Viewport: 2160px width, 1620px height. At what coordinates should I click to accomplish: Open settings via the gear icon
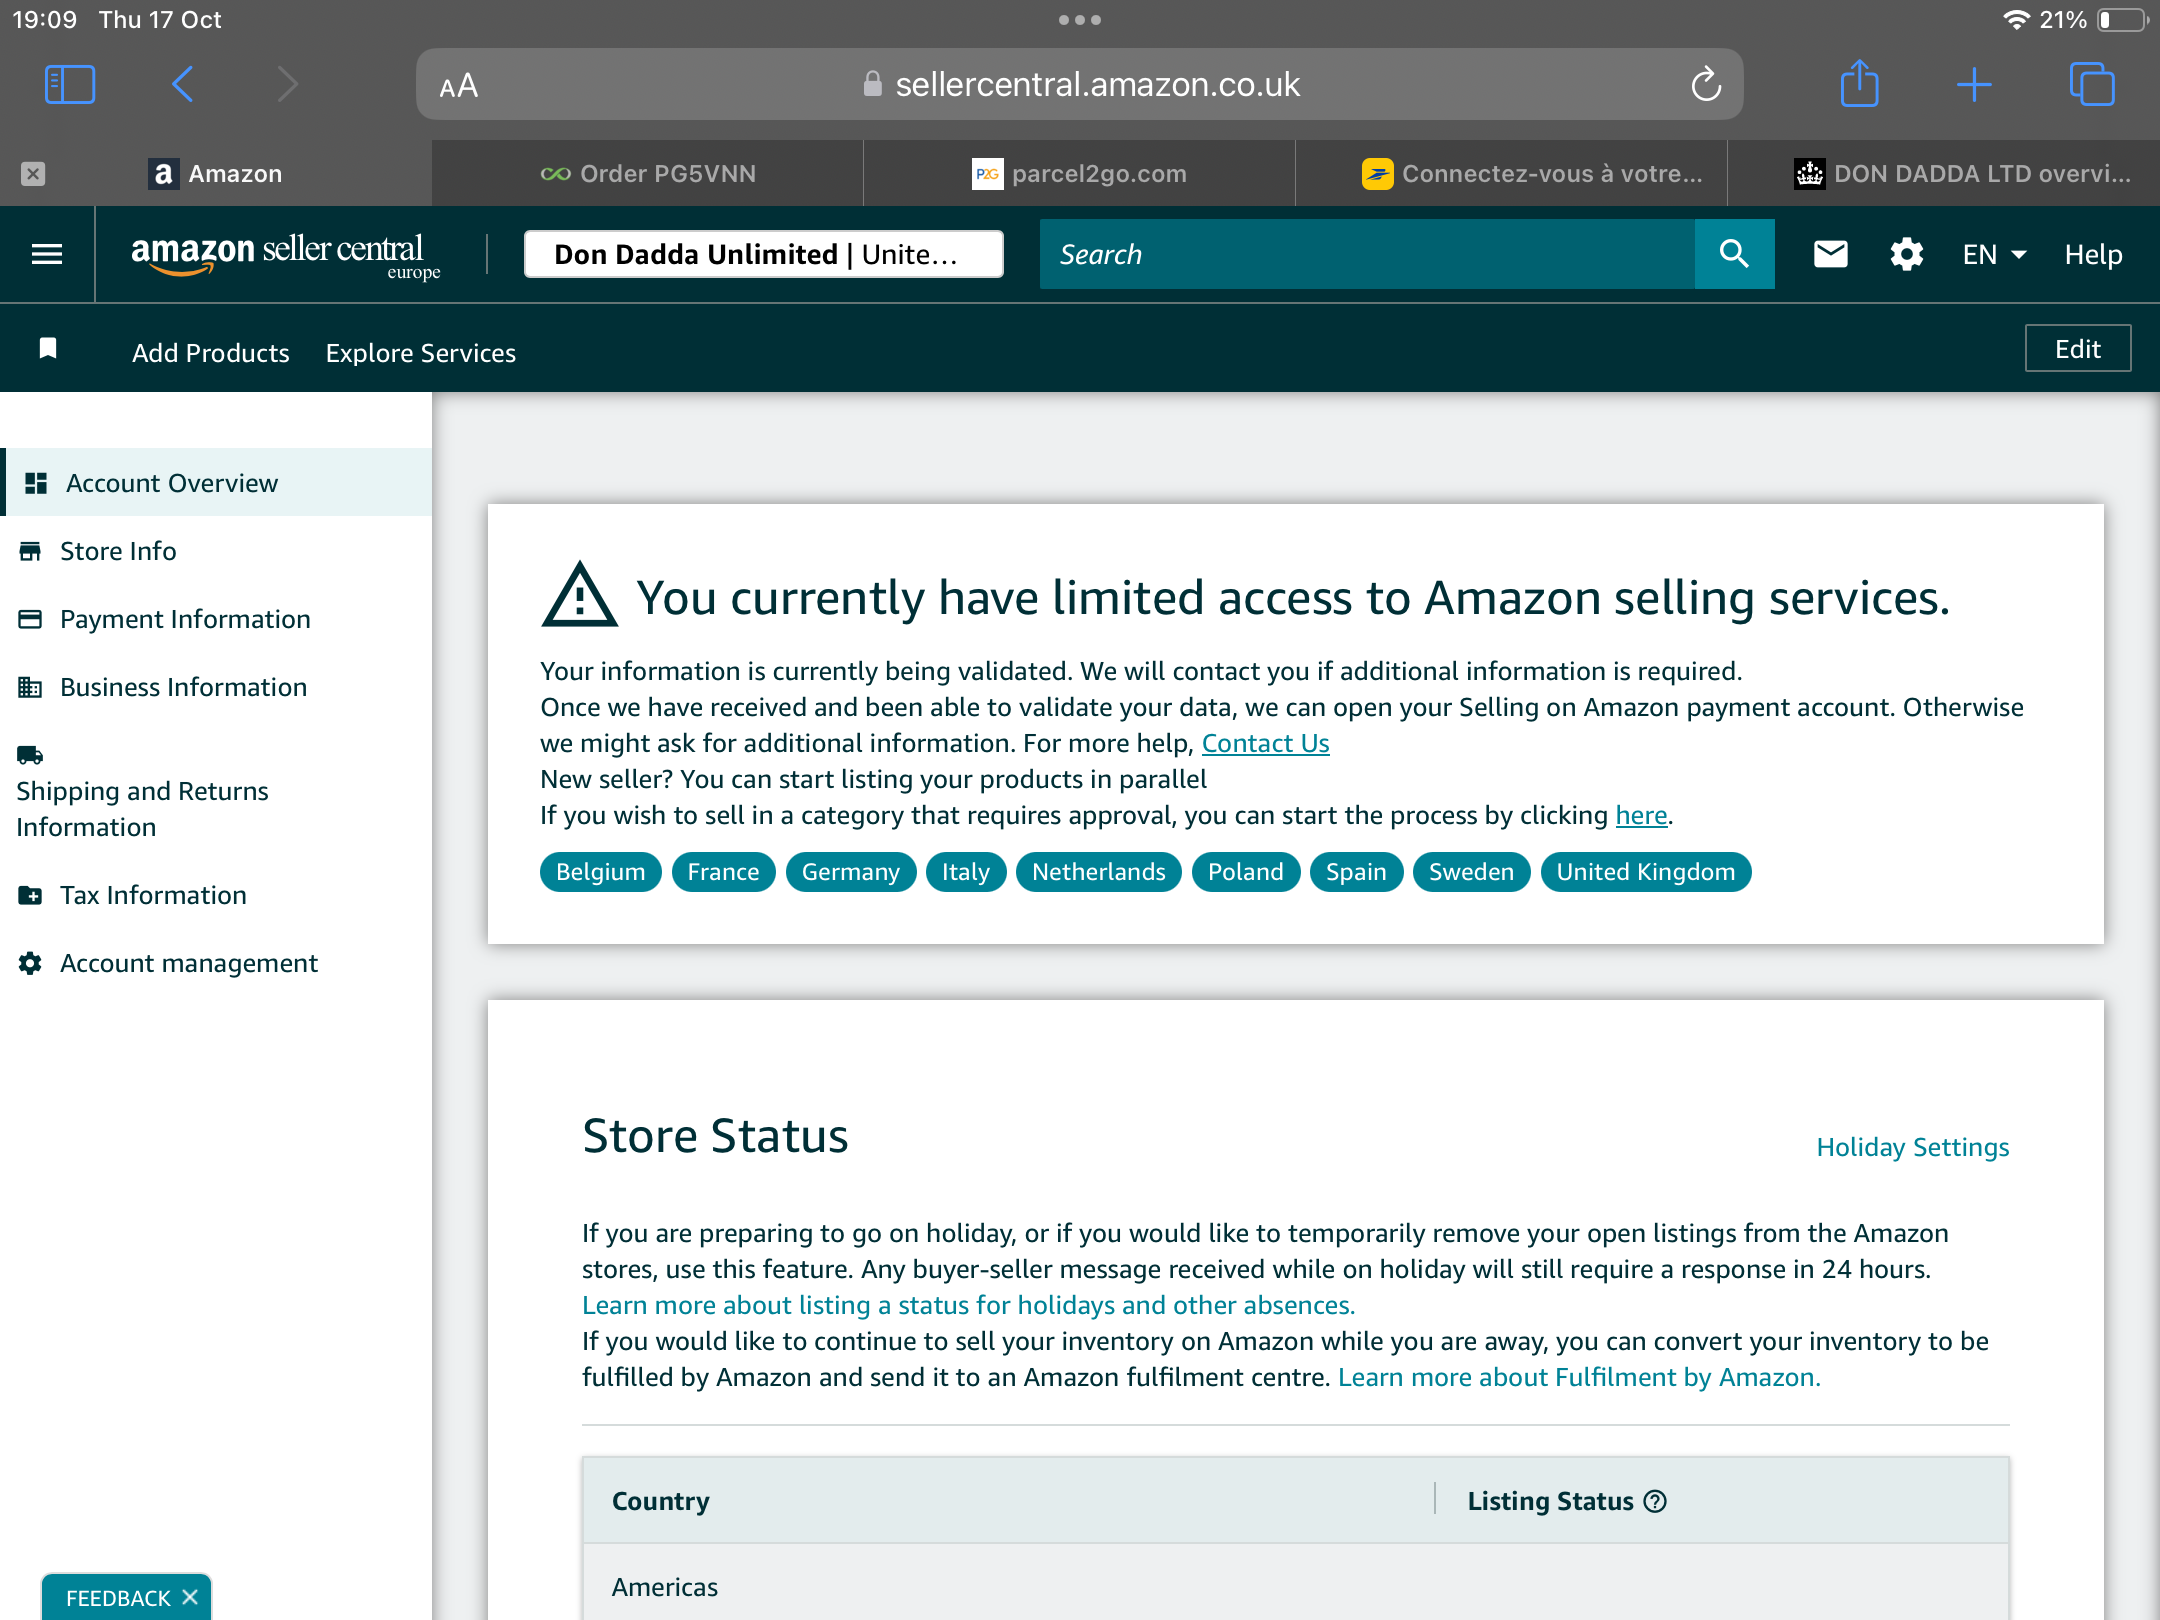[x=1906, y=254]
